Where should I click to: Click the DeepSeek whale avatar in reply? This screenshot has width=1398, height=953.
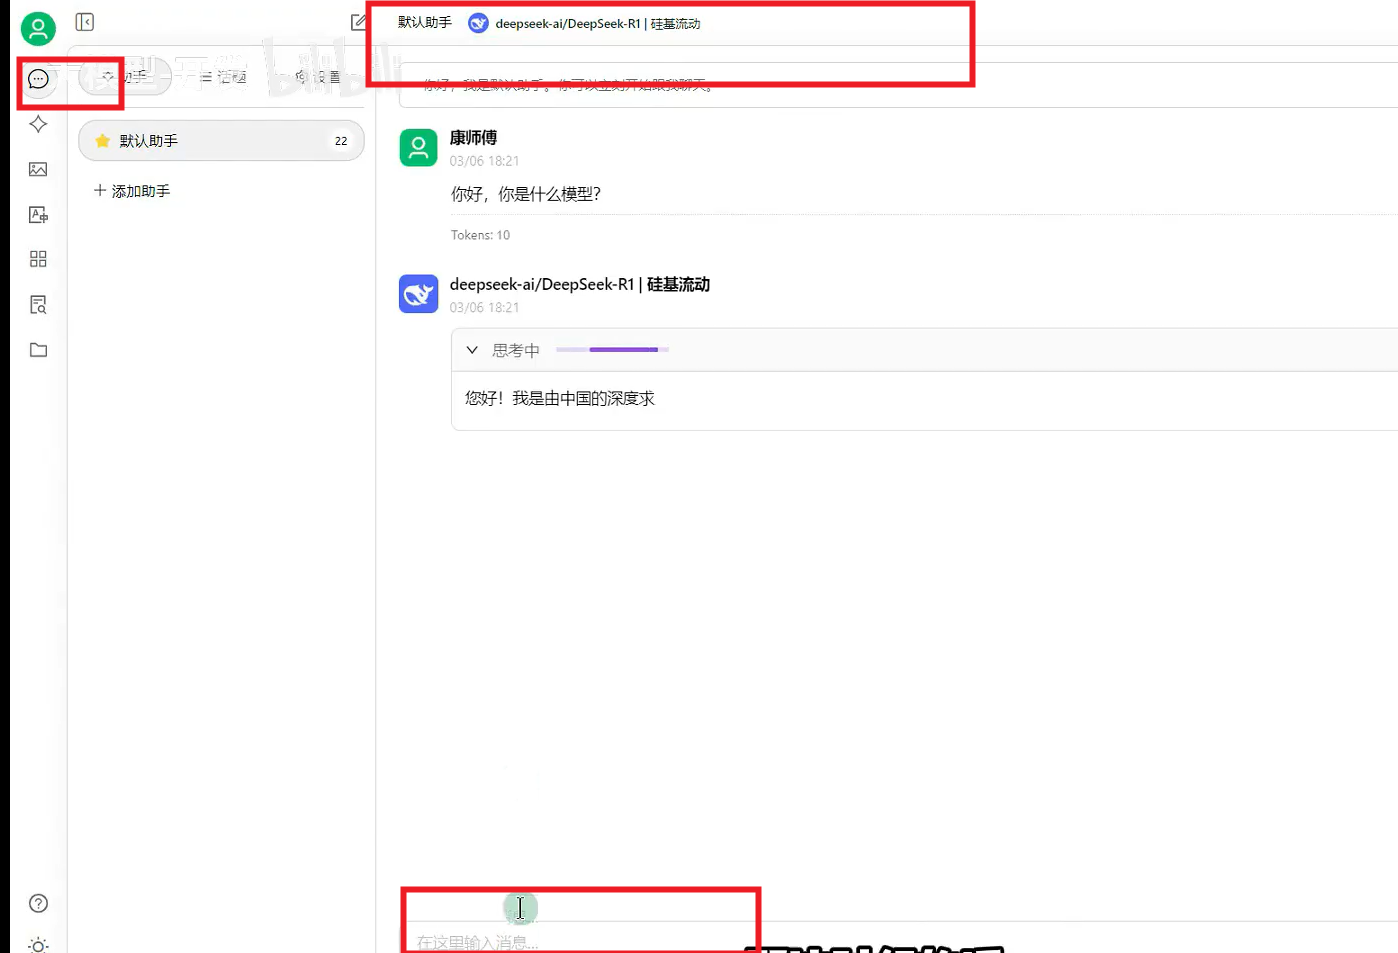[x=418, y=294]
